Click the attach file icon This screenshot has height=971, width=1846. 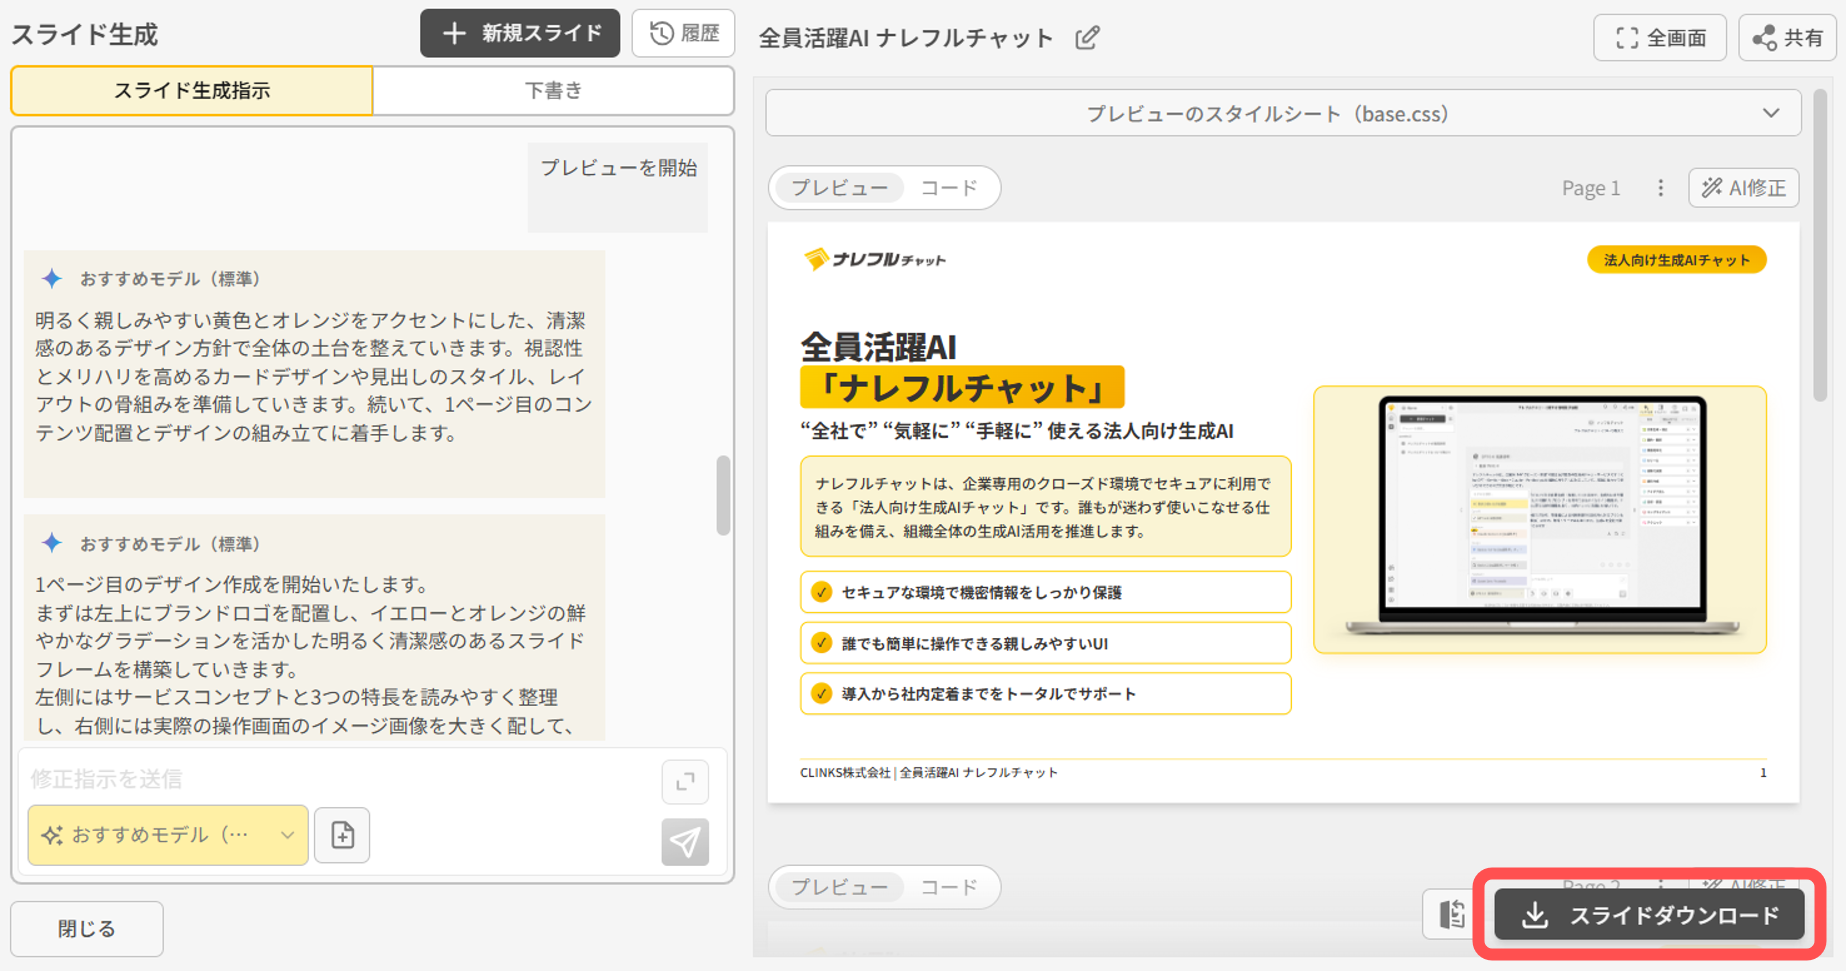click(x=342, y=835)
